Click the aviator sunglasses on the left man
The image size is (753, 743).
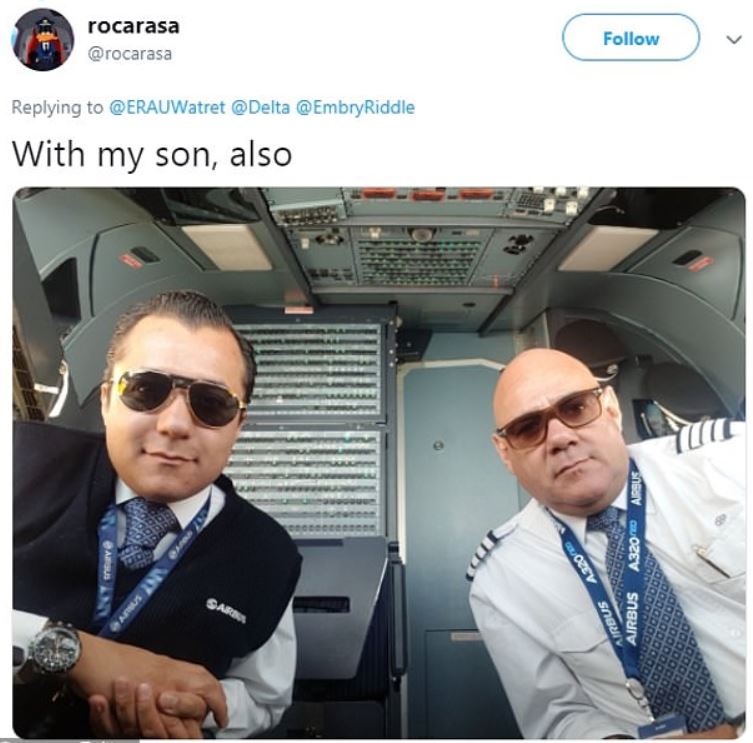[178, 398]
